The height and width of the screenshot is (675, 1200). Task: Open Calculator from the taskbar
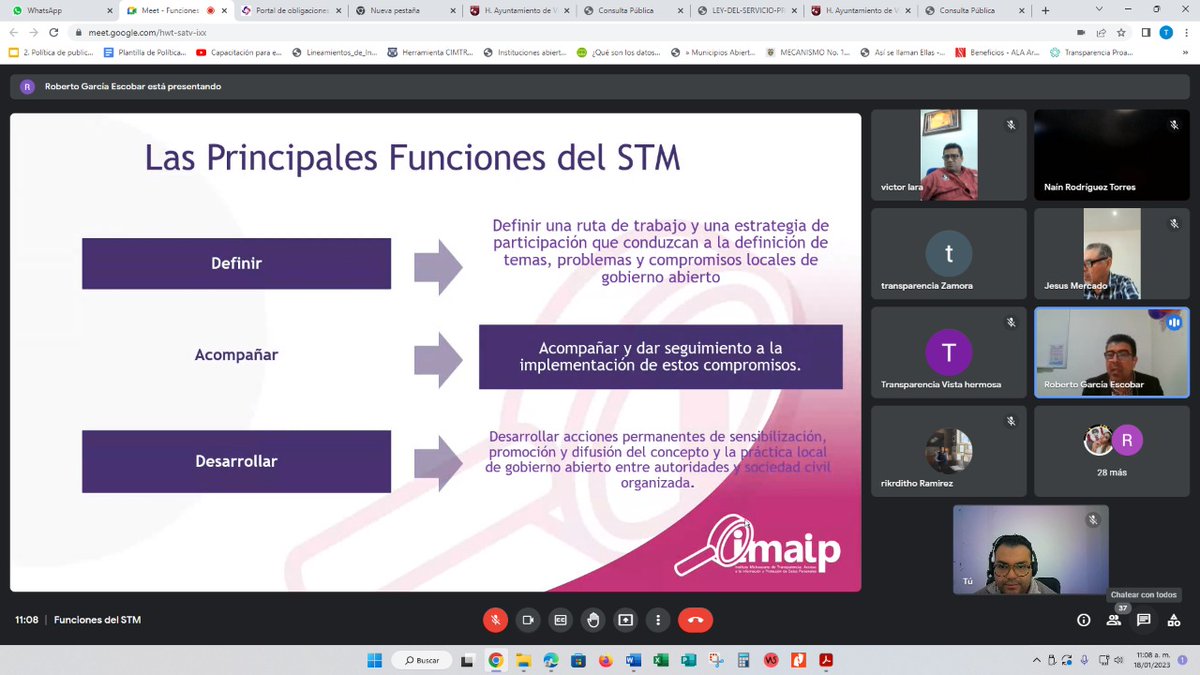pyautogui.click(x=743, y=660)
